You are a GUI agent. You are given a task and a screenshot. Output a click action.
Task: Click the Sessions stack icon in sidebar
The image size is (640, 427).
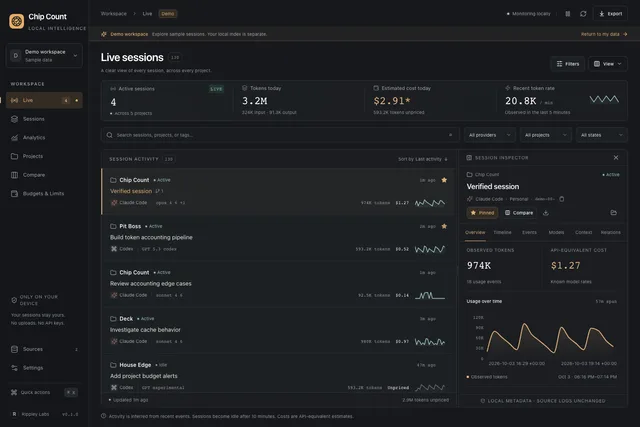click(14, 119)
